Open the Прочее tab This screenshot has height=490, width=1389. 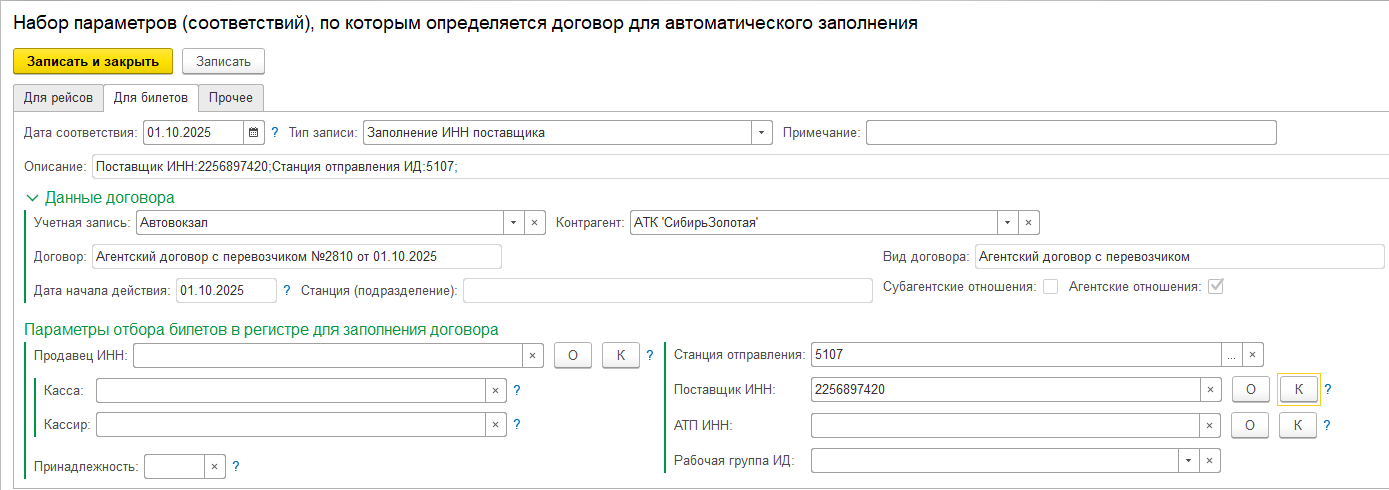coord(230,97)
